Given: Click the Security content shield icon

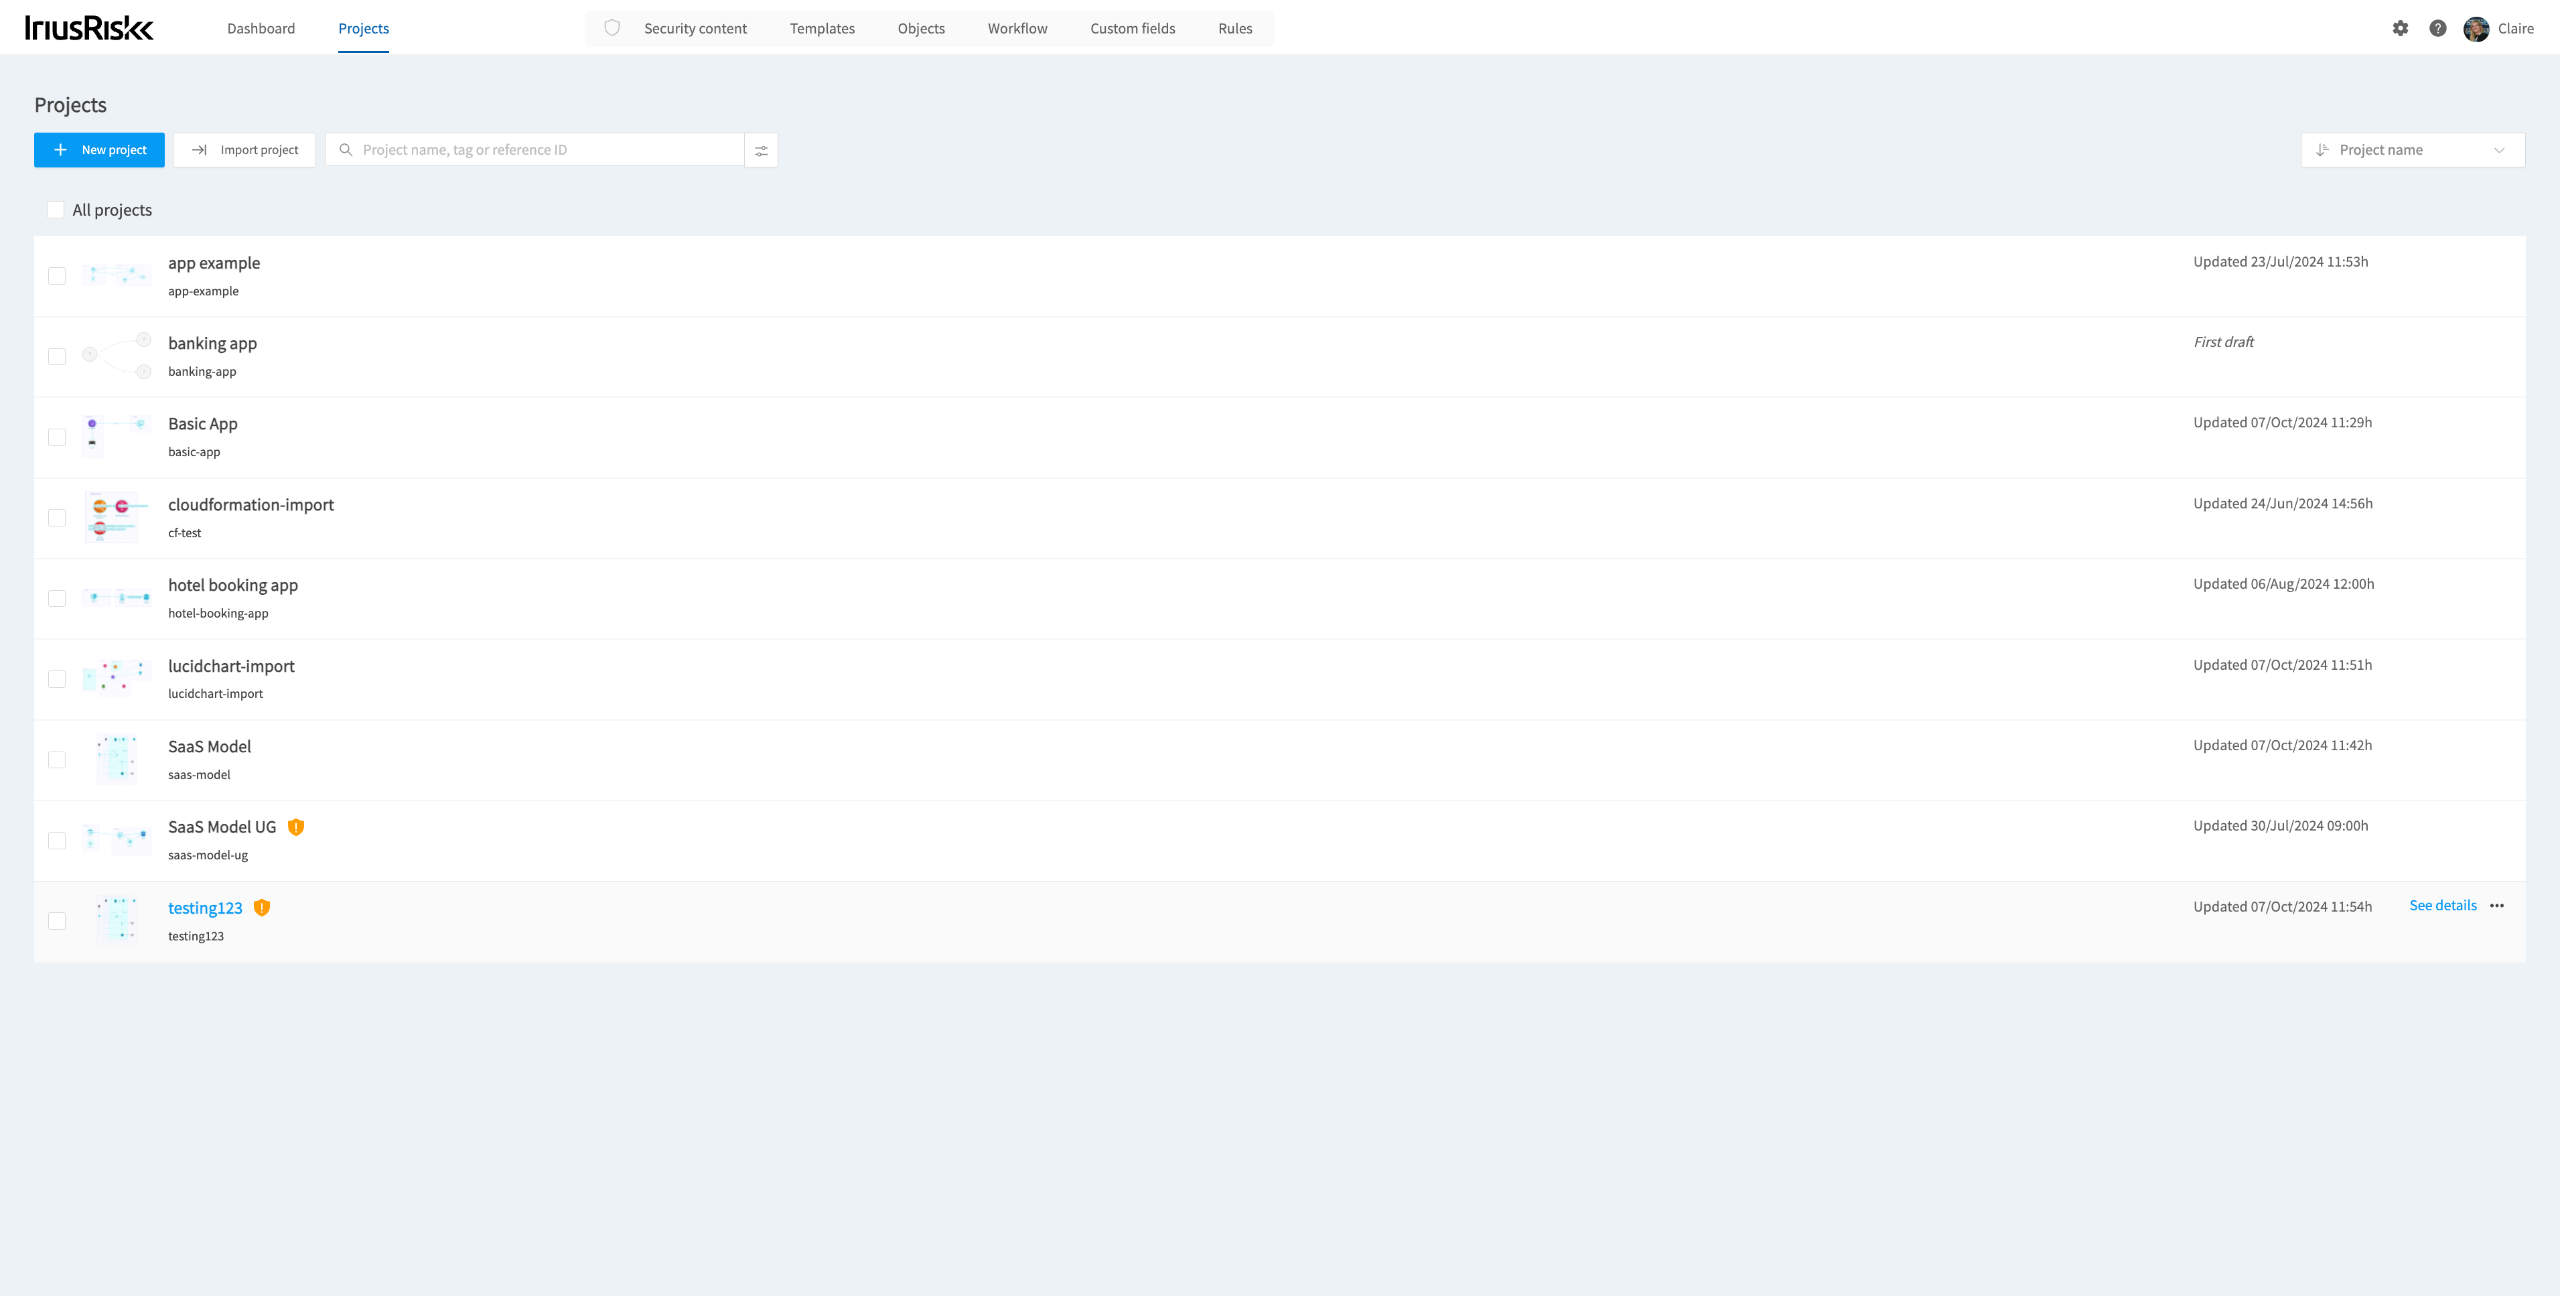Looking at the screenshot, I should point(612,28).
